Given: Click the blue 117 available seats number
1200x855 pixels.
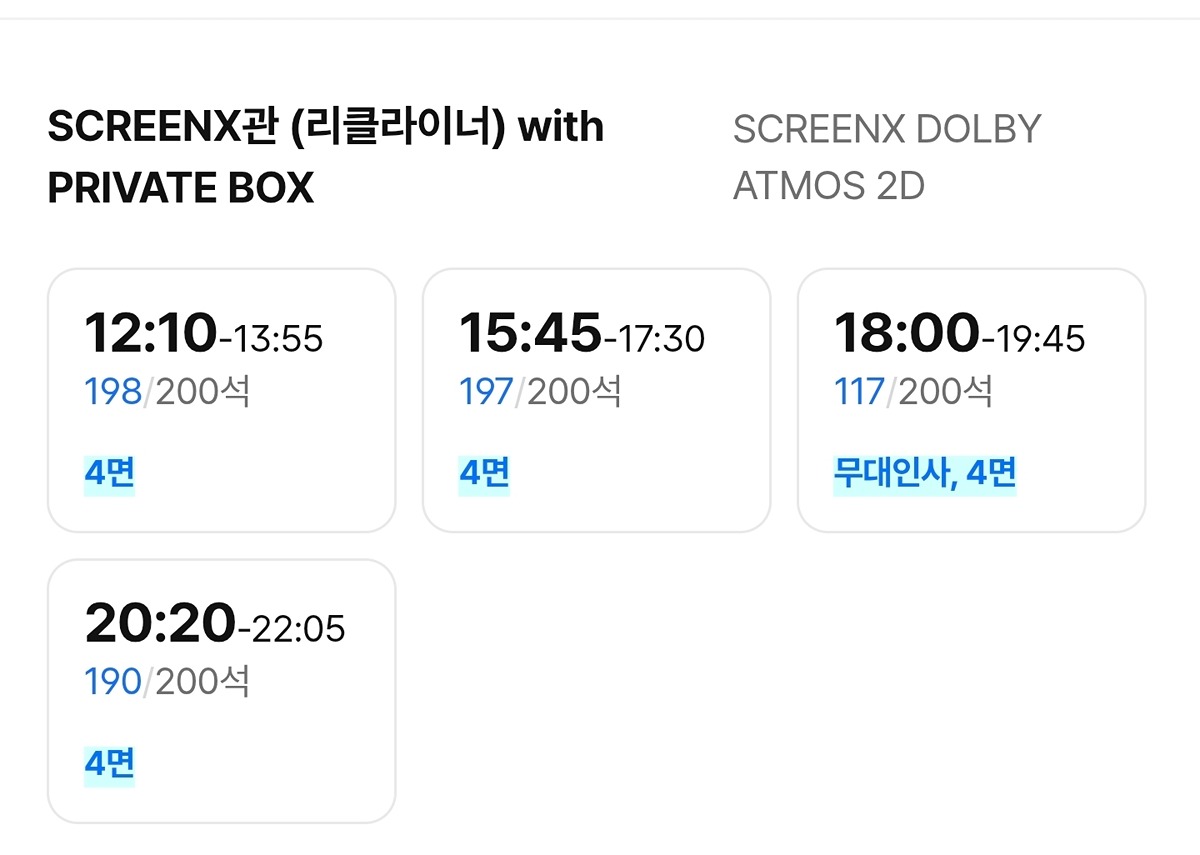Looking at the screenshot, I should (859, 392).
